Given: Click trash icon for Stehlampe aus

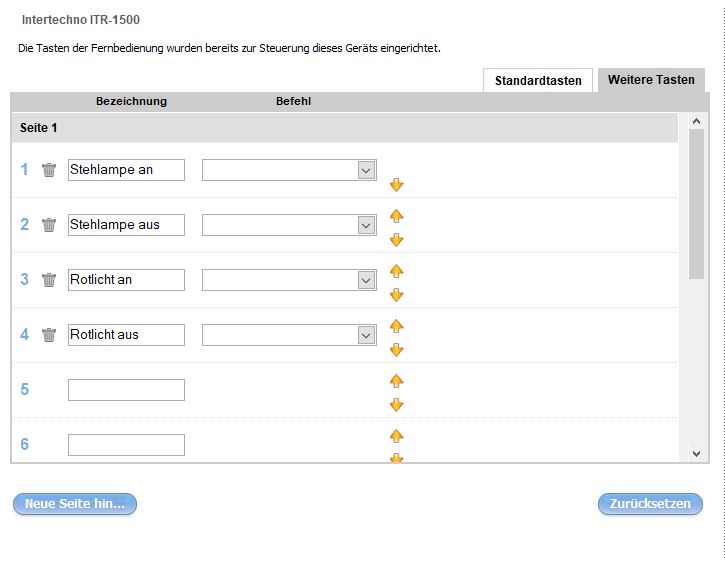Looking at the screenshot, I should pos(49,225).
